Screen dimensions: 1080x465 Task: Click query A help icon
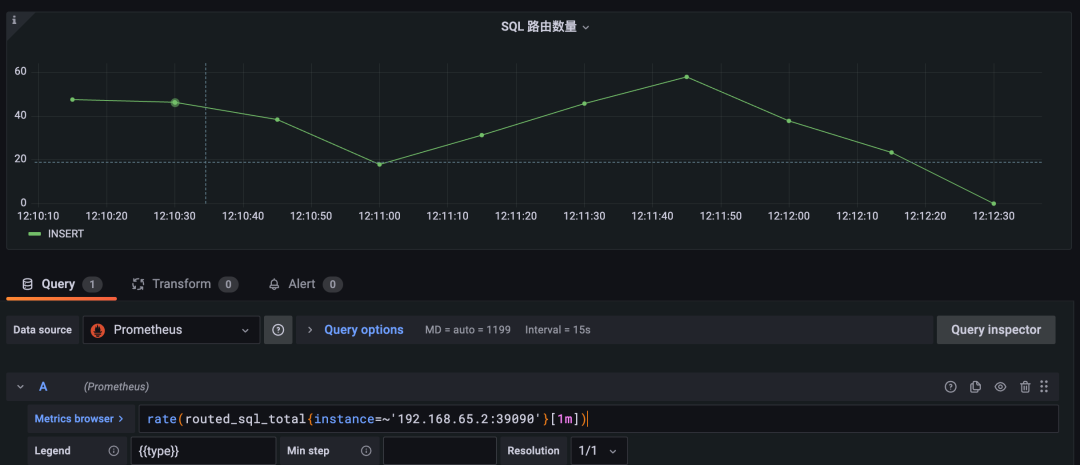tap(951, 386)
